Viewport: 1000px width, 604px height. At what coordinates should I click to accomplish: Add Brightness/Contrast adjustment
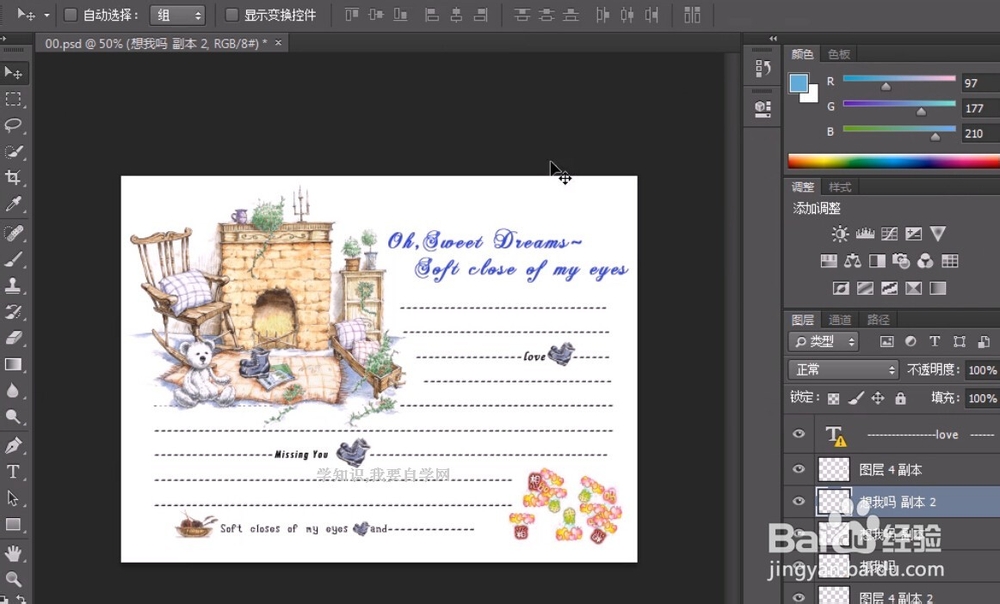(840, 234)
